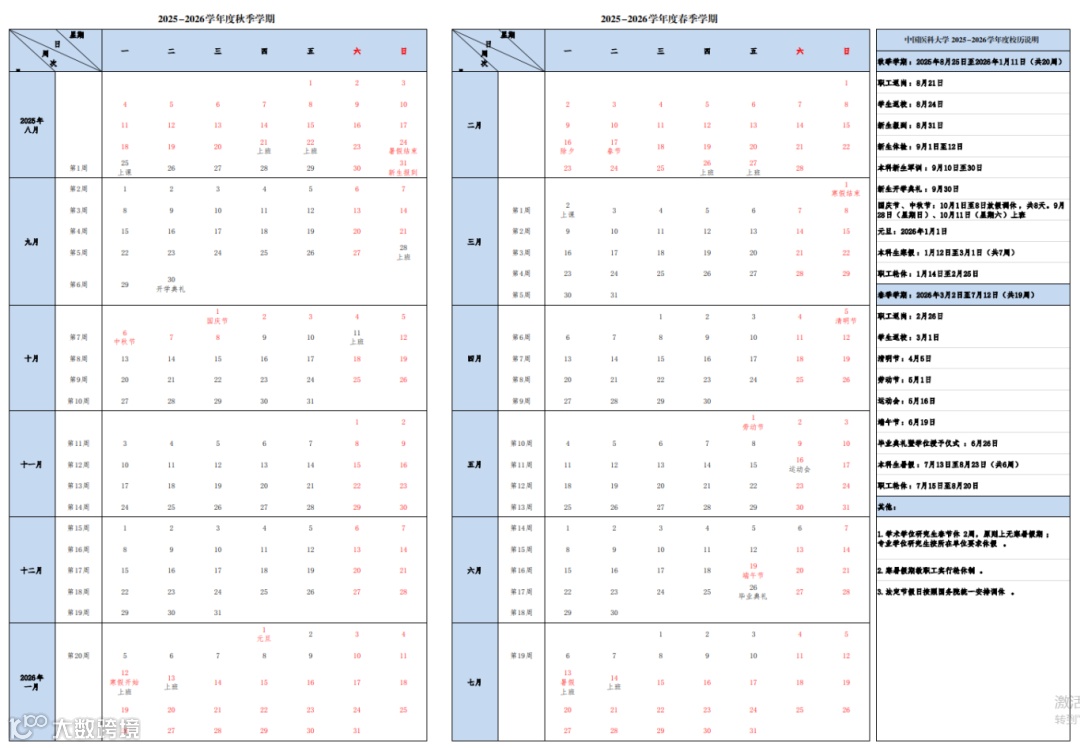Click '第19周' week label in spring July row
The width and height of the screenshot is (1080, 748).
point(521,656)
